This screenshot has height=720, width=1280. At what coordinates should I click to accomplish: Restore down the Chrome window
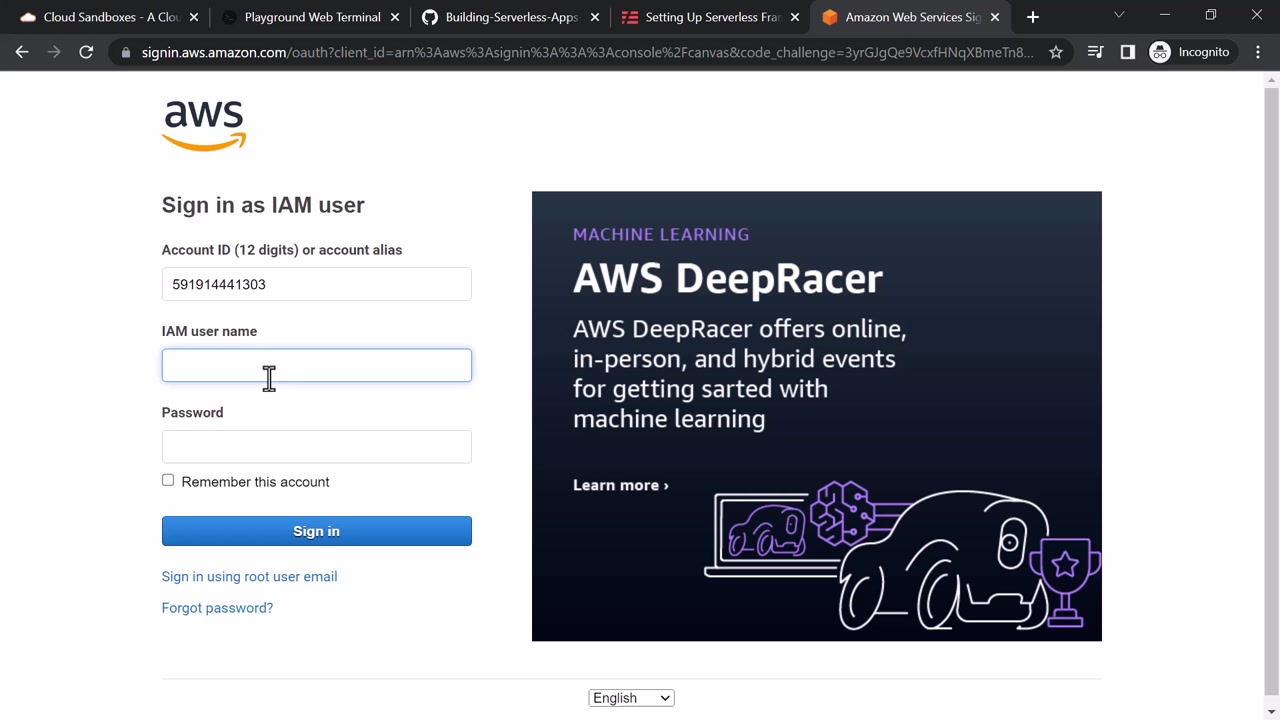[x=1211, y=16]
